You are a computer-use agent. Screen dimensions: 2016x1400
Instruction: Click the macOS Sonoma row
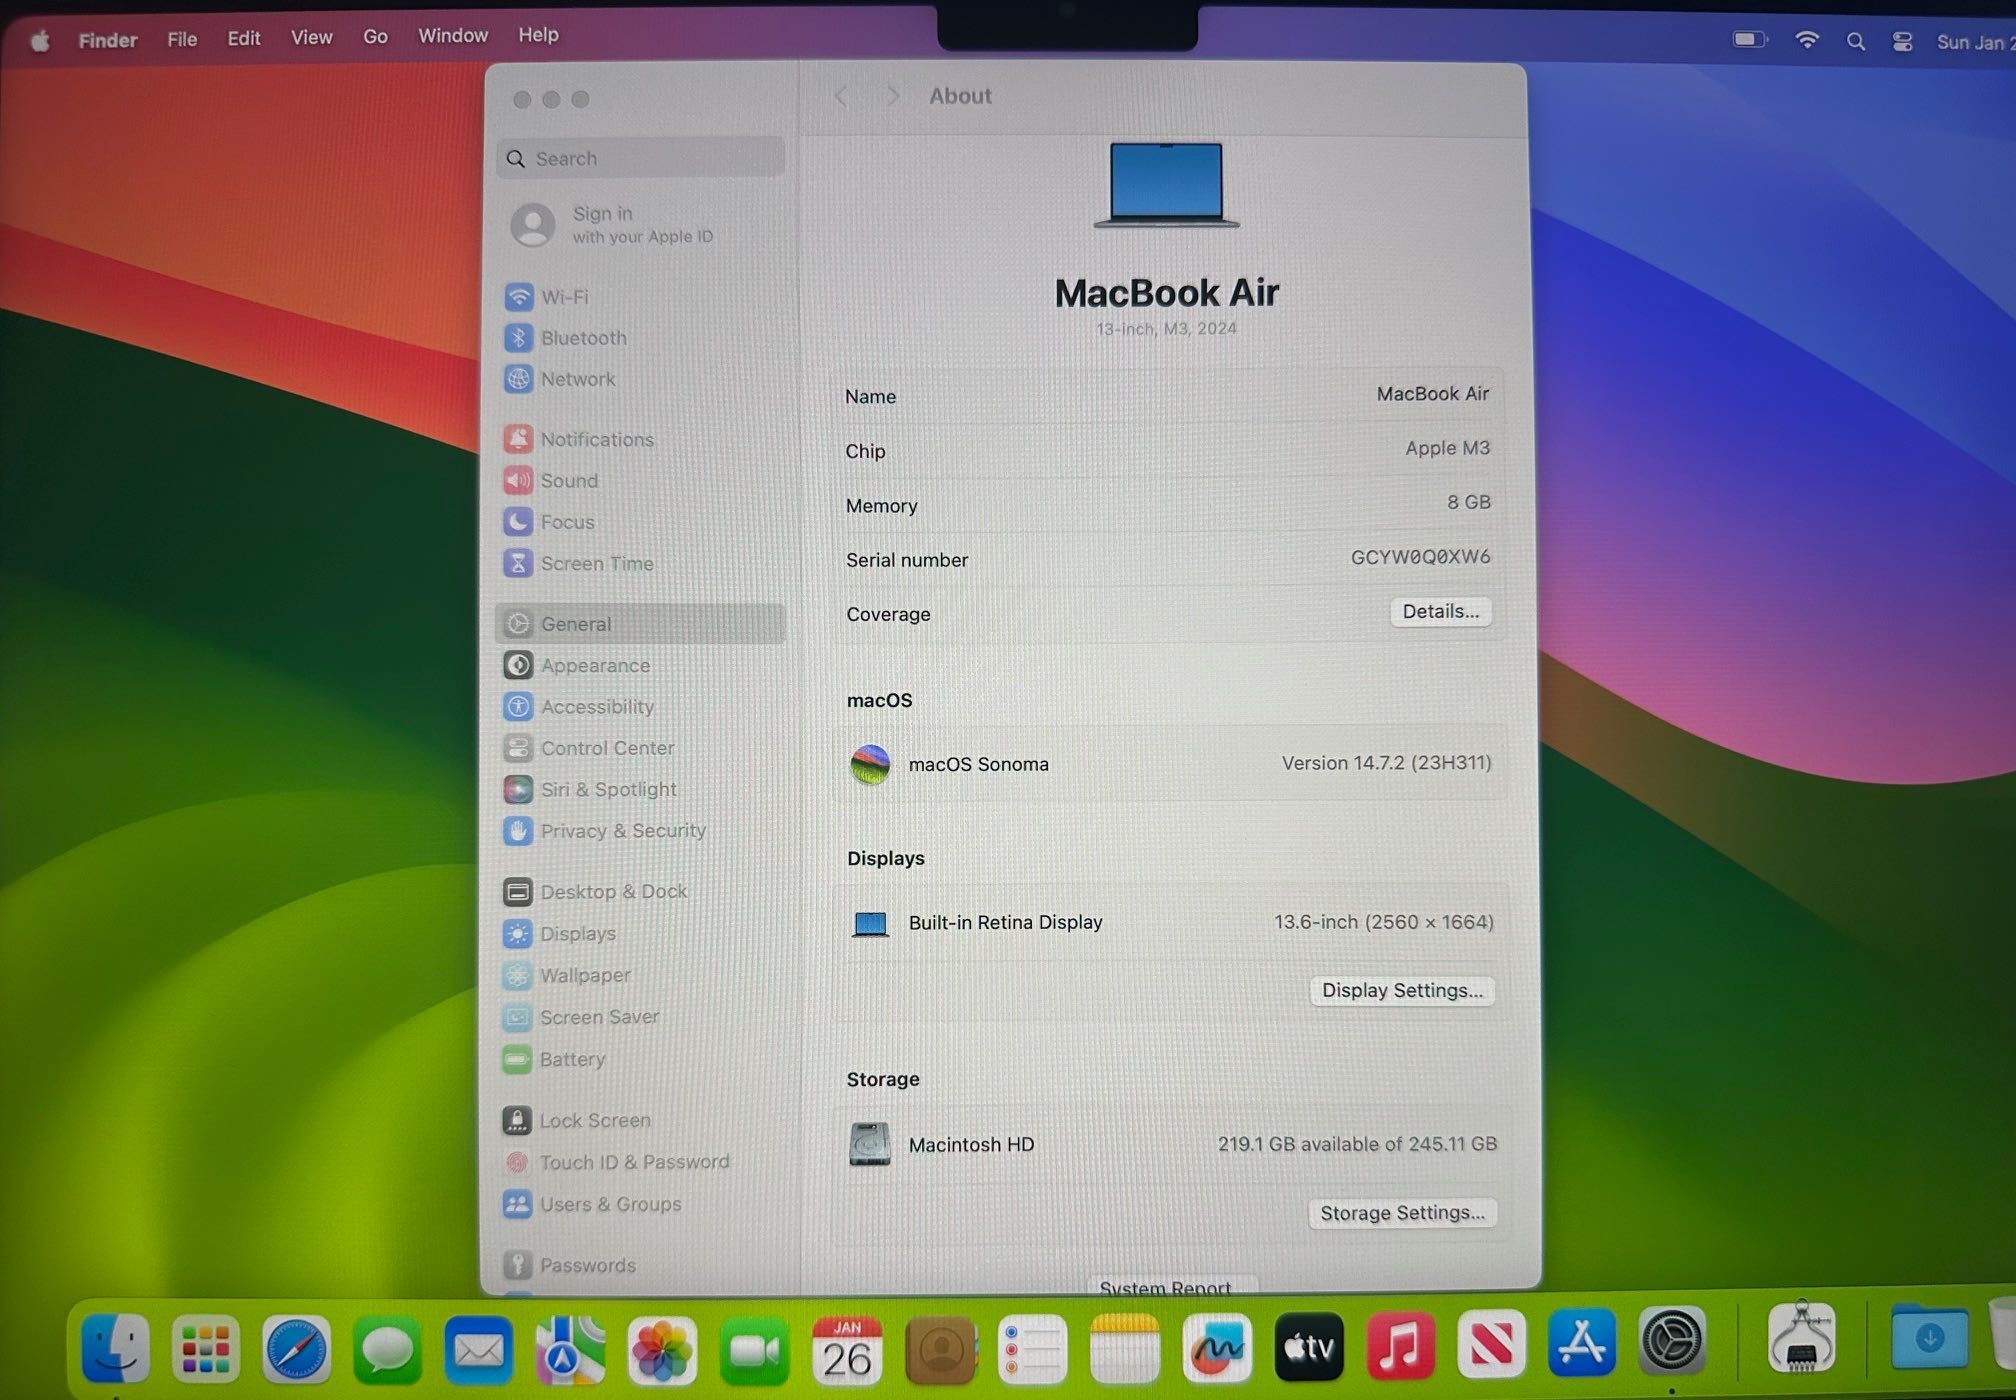click(x=1169, y=764)
